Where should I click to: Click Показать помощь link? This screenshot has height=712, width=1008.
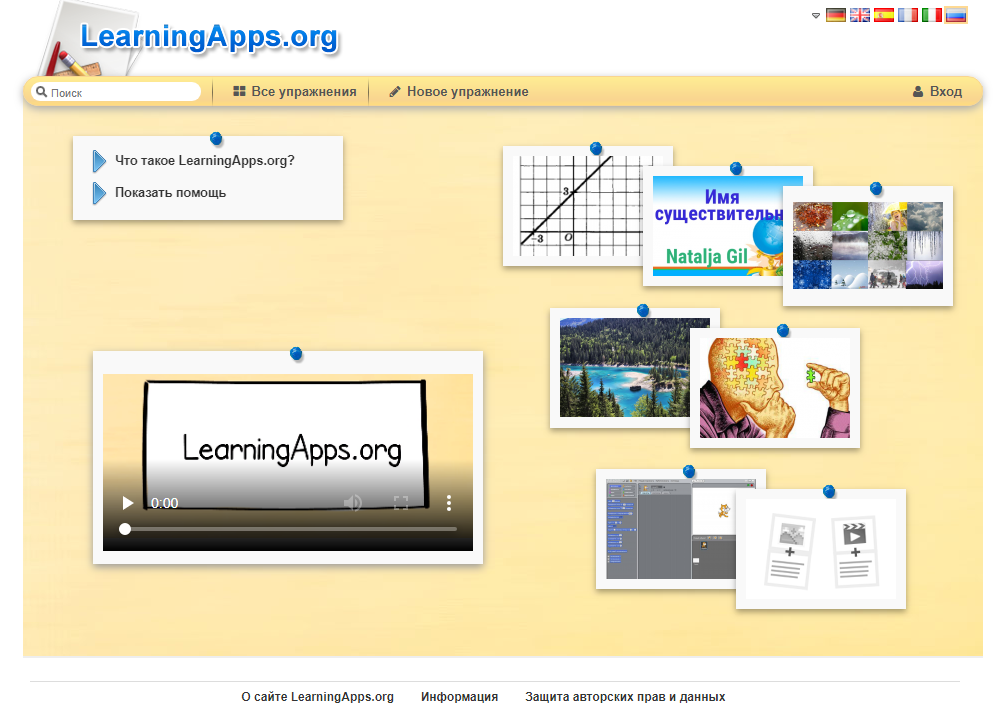pyautogui.click(x=170, y=193)
